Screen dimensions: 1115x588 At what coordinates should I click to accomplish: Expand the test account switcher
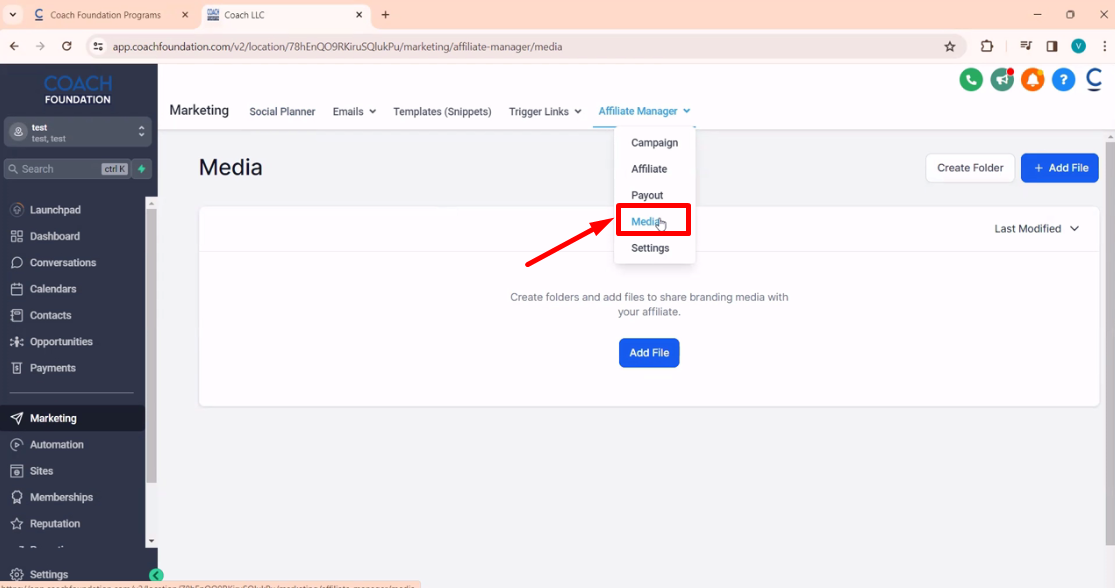[78, 132]
